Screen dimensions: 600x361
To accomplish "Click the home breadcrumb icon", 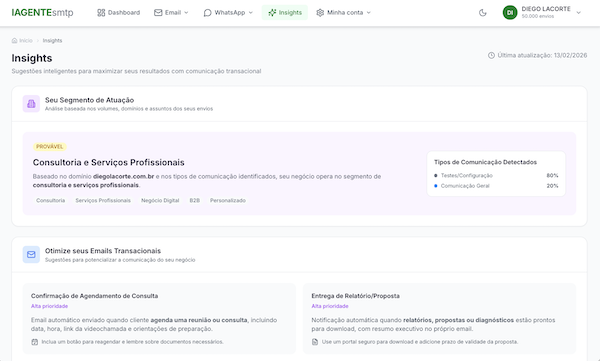I will [15, 41].
